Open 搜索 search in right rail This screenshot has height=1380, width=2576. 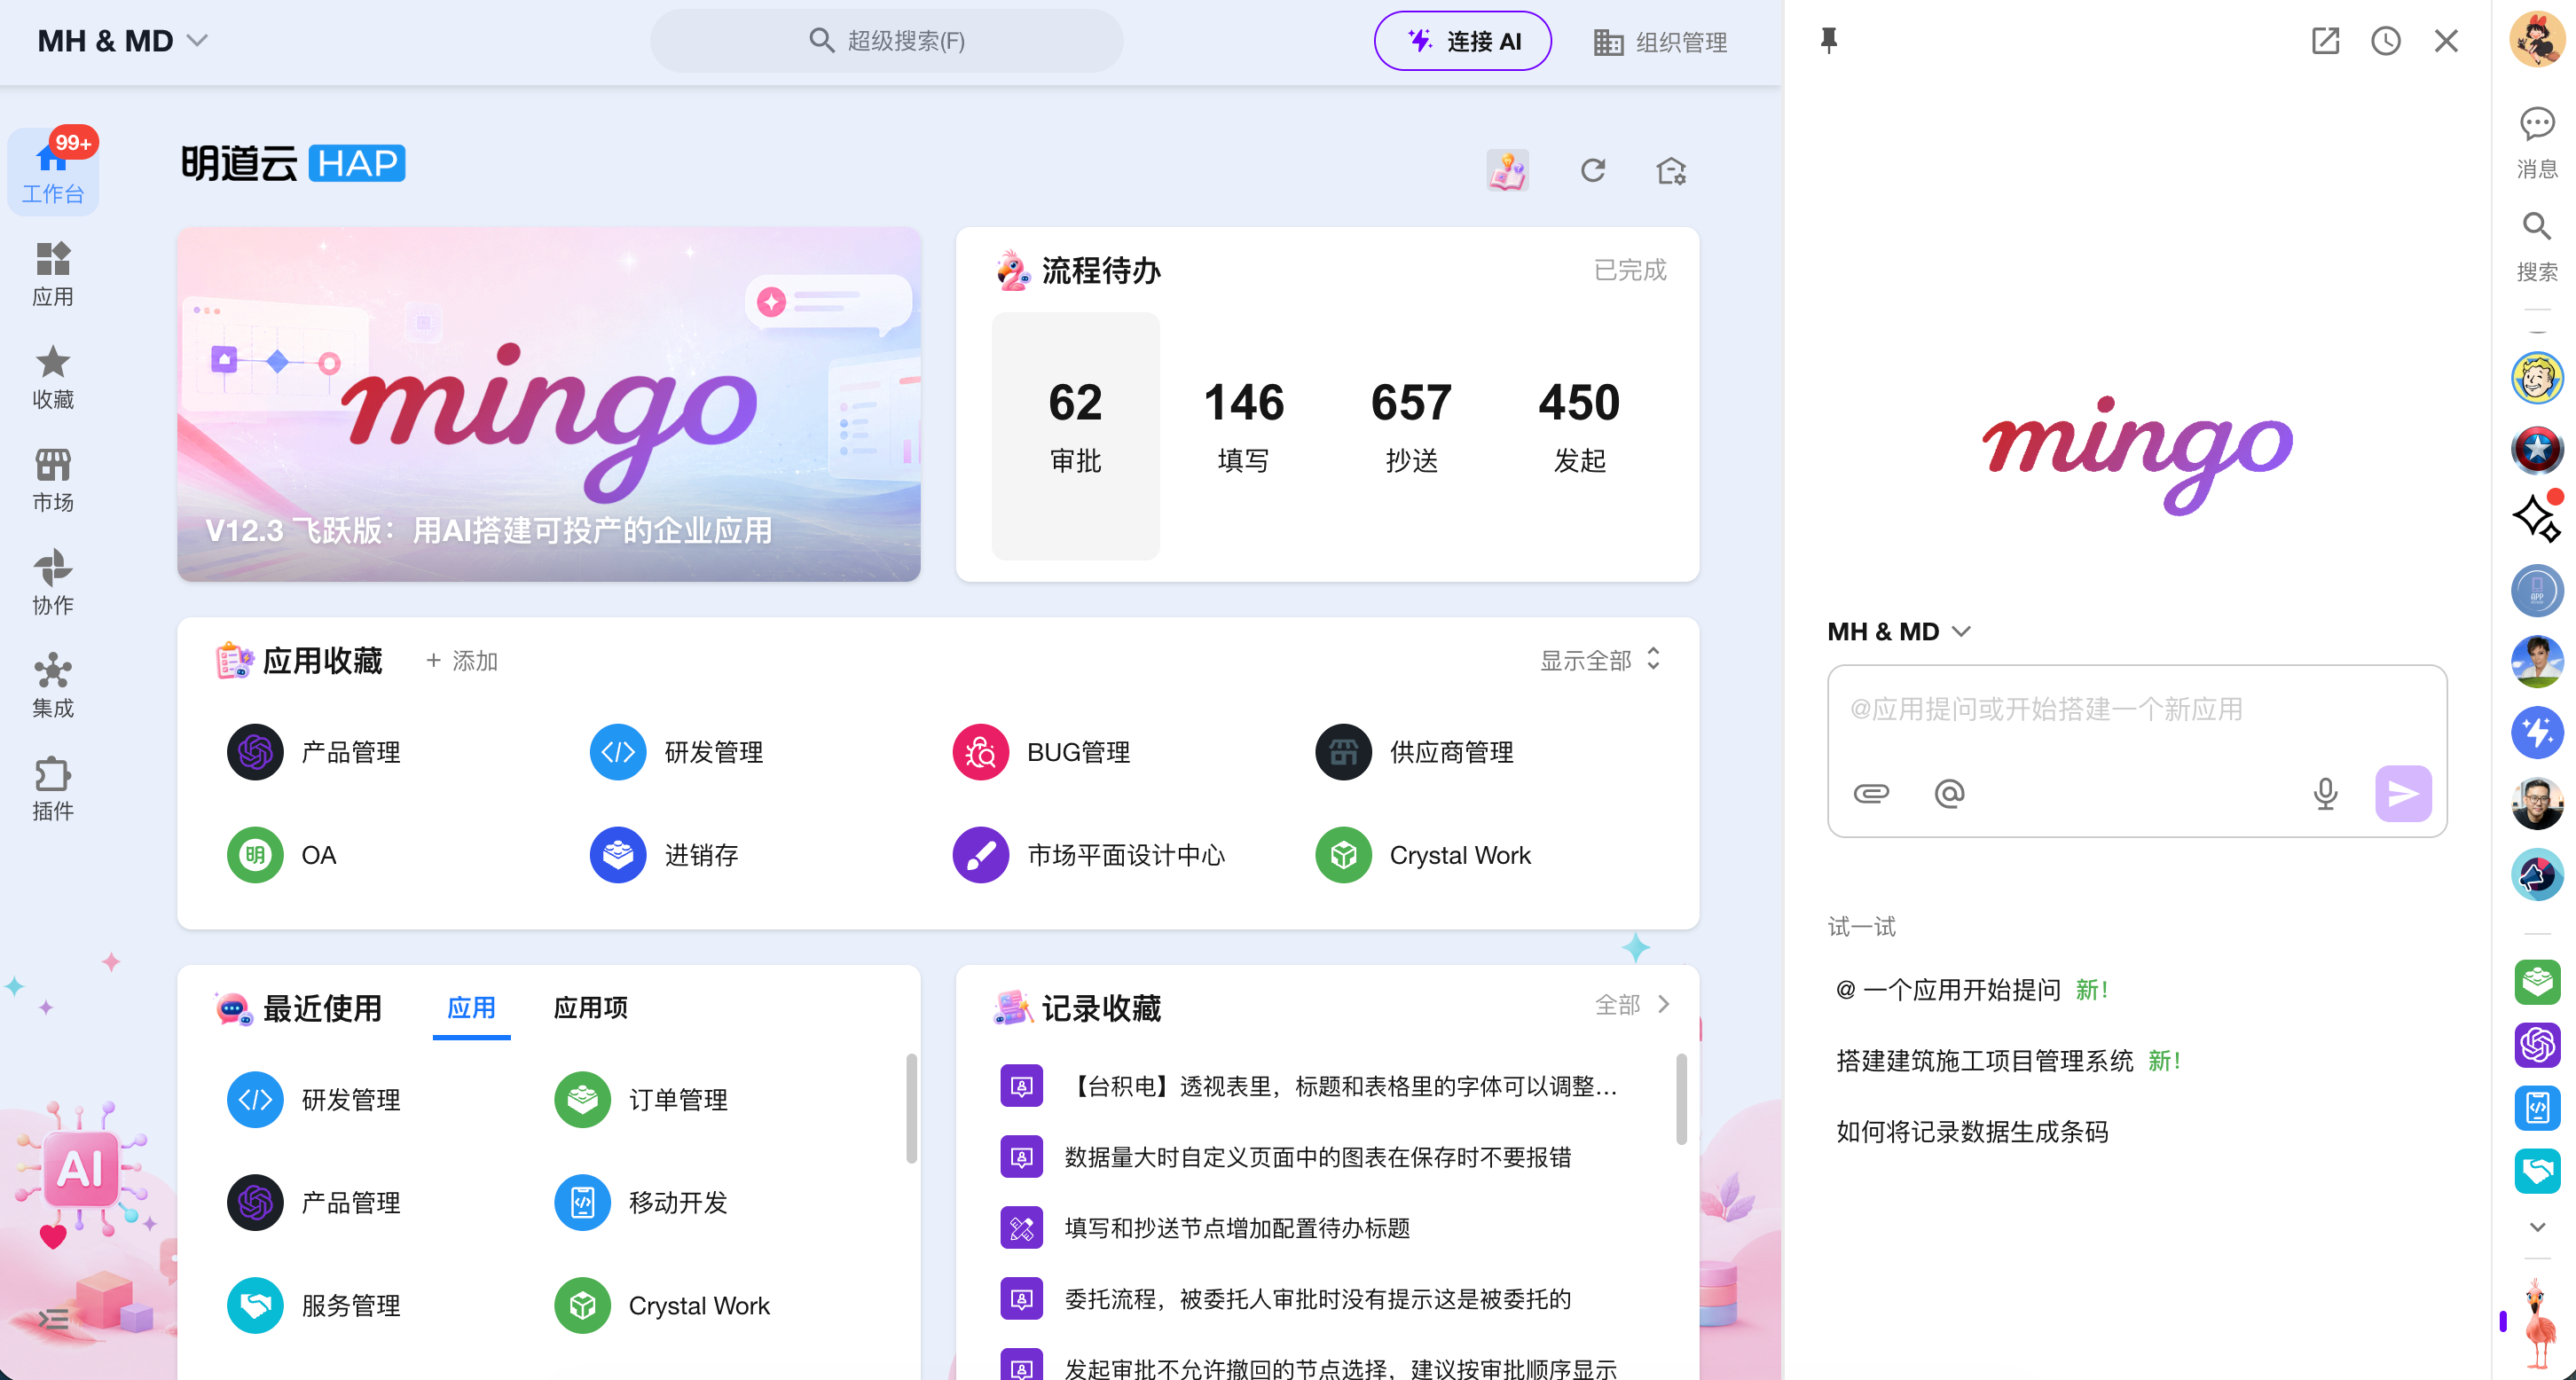(x=2537, y=246)
